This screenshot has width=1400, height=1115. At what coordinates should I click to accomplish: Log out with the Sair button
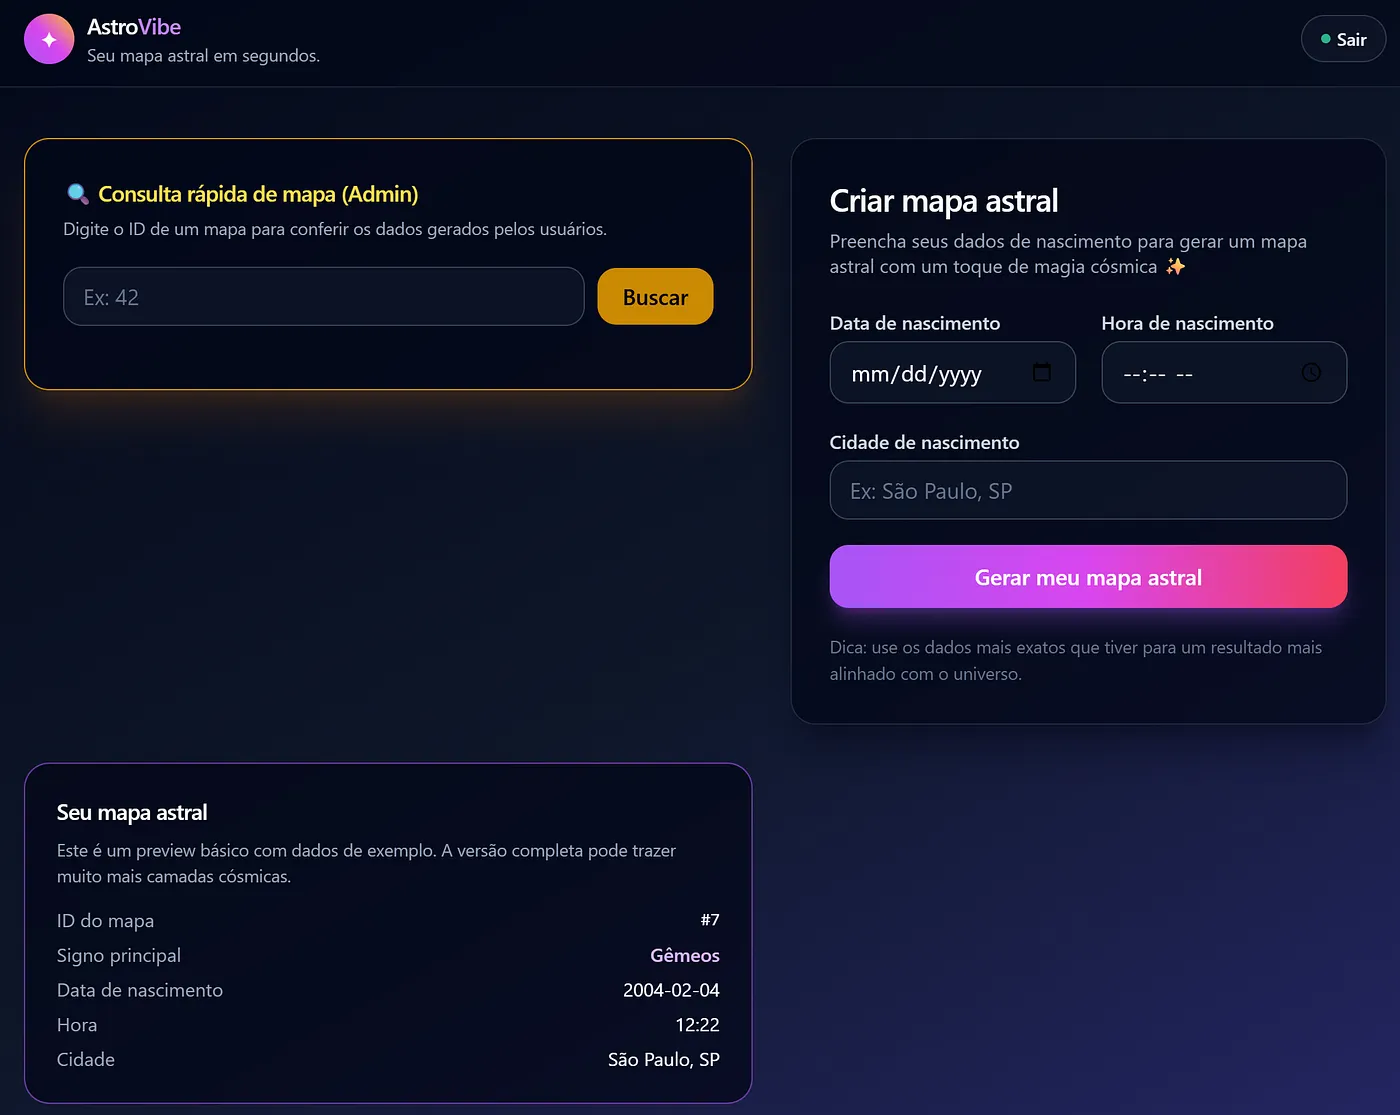pos(1343,39)
